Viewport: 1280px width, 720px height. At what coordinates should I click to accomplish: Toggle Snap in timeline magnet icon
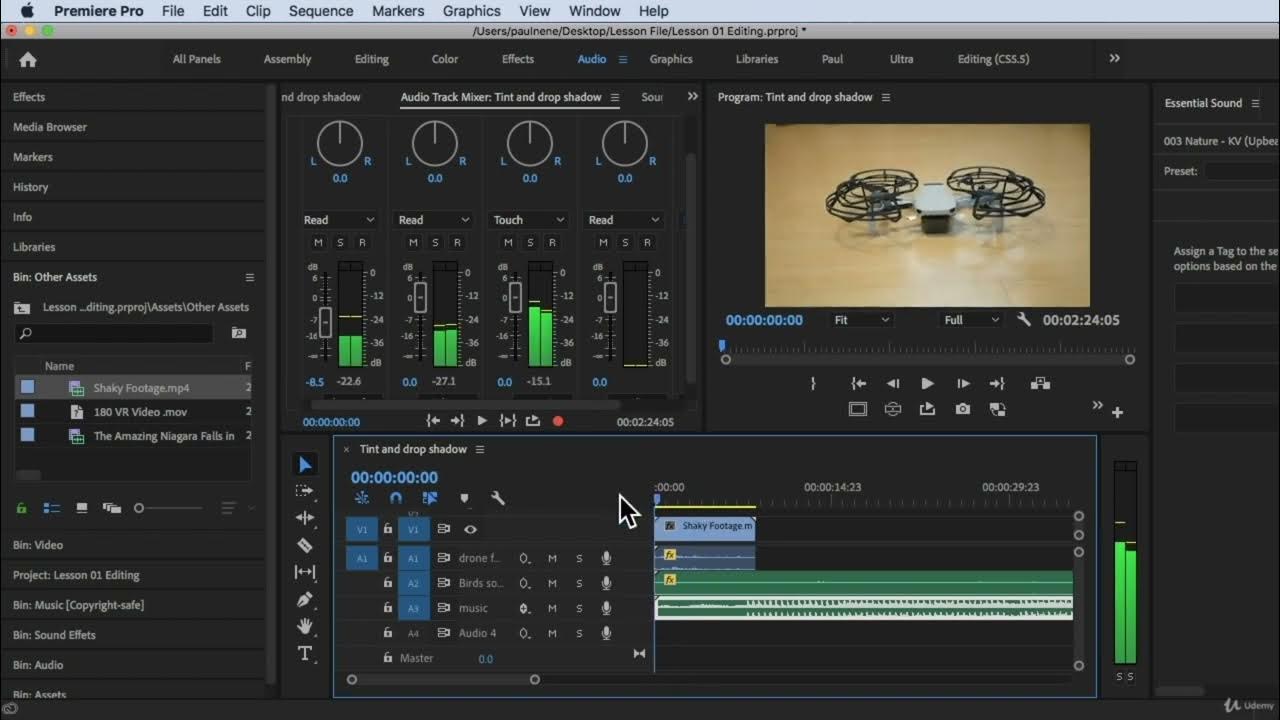pos(396,498)
